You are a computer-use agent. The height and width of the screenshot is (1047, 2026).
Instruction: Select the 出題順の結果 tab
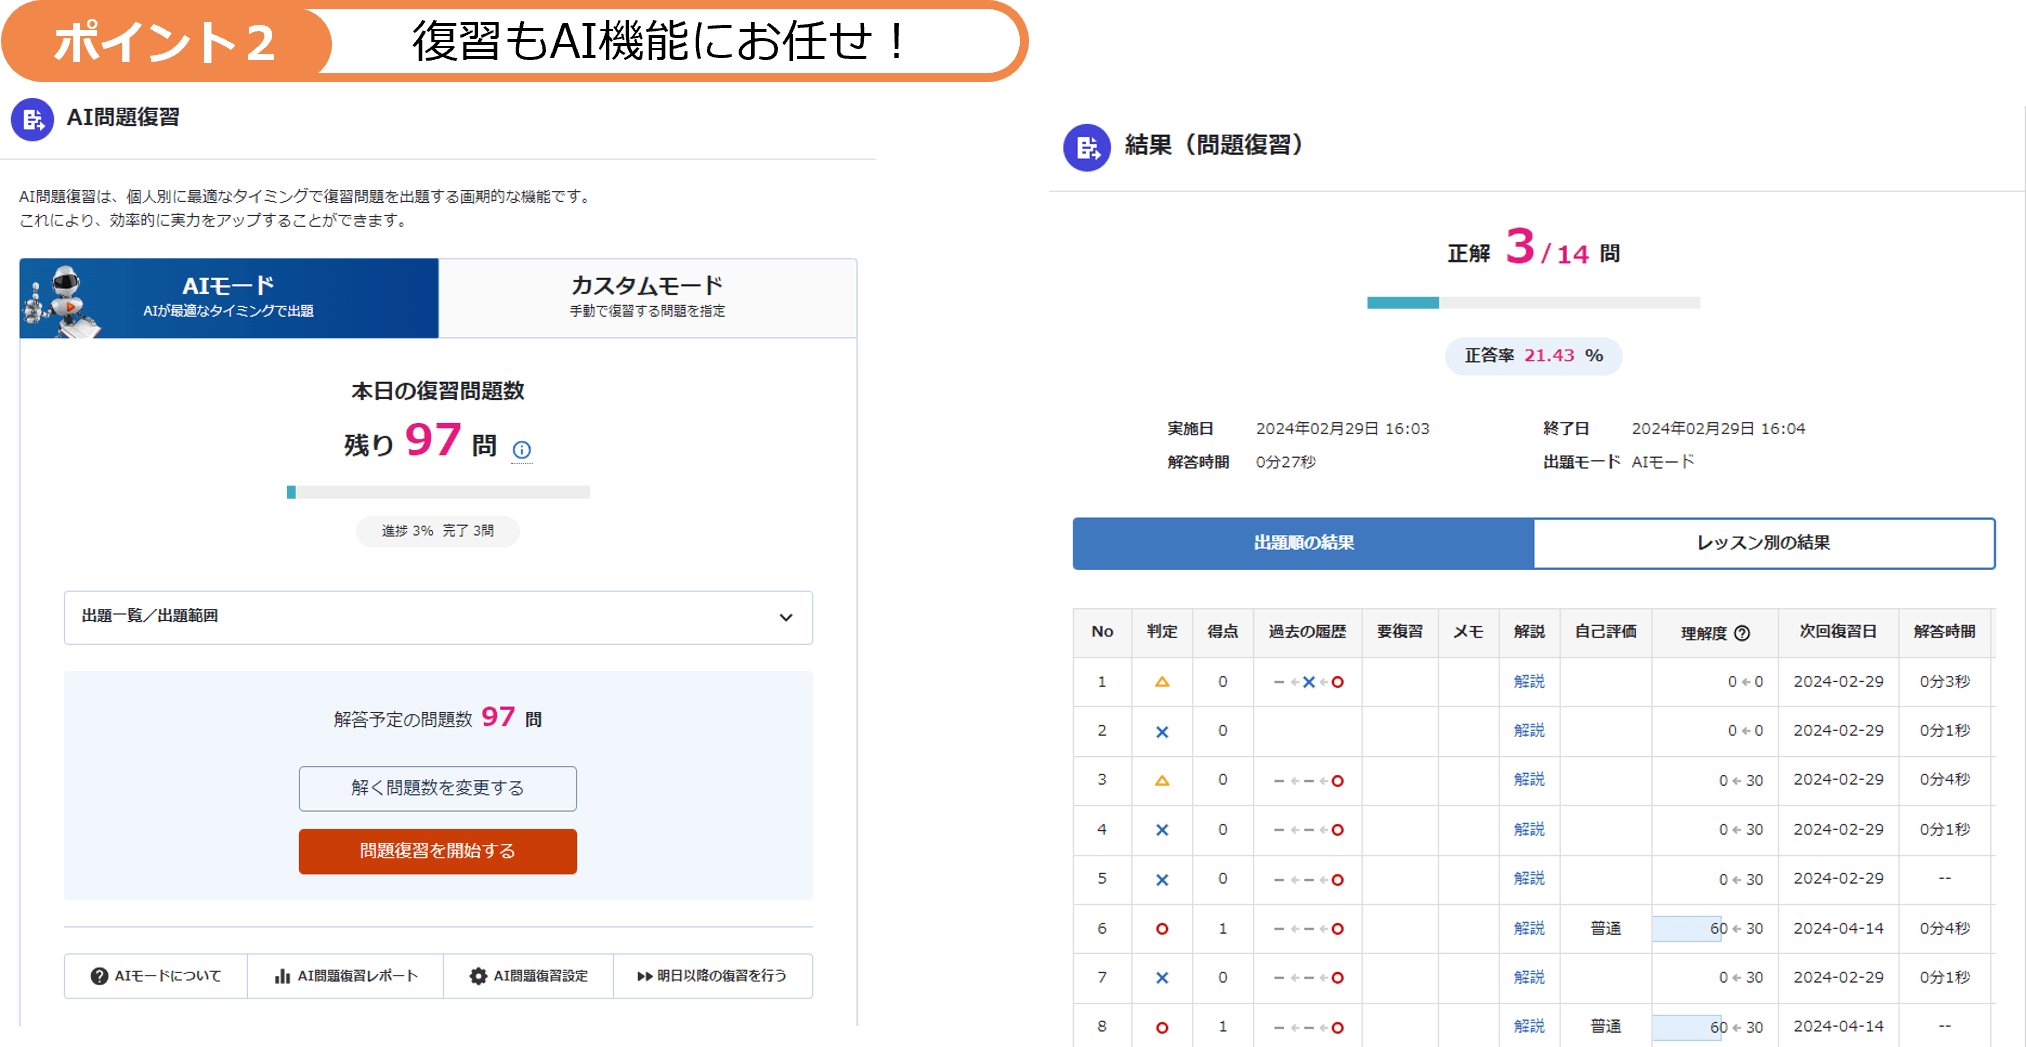tap(1302, 543)
